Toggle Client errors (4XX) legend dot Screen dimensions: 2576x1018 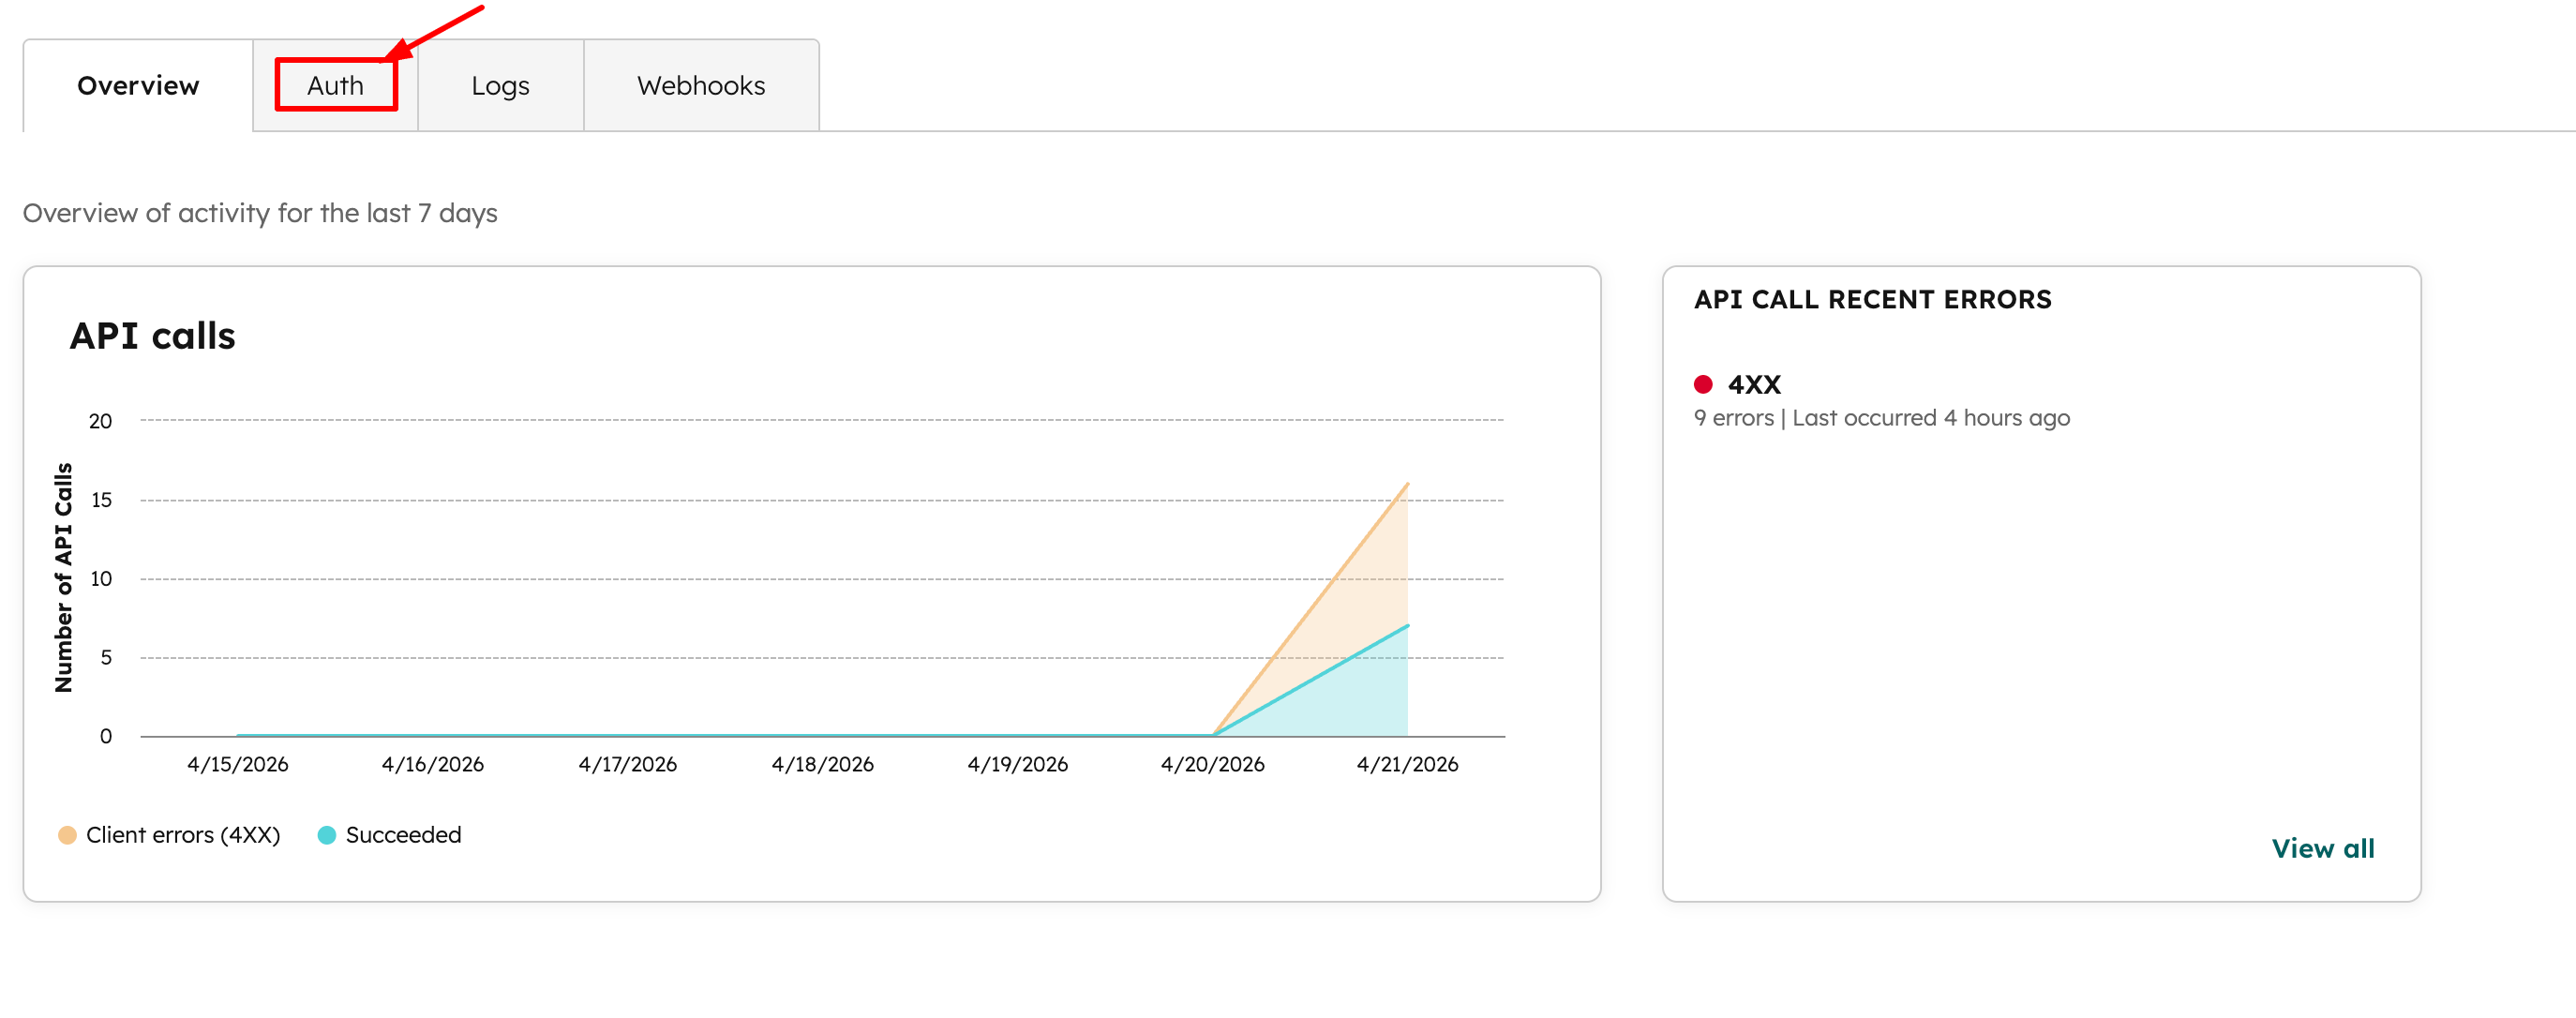(67, 835)
